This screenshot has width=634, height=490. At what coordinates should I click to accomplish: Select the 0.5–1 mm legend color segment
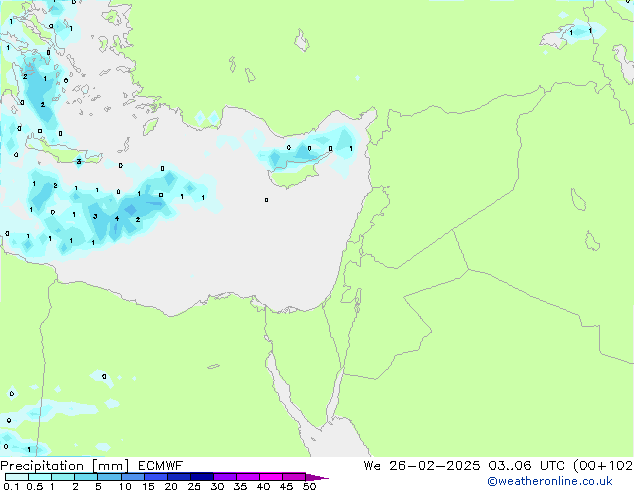point(40,477)
